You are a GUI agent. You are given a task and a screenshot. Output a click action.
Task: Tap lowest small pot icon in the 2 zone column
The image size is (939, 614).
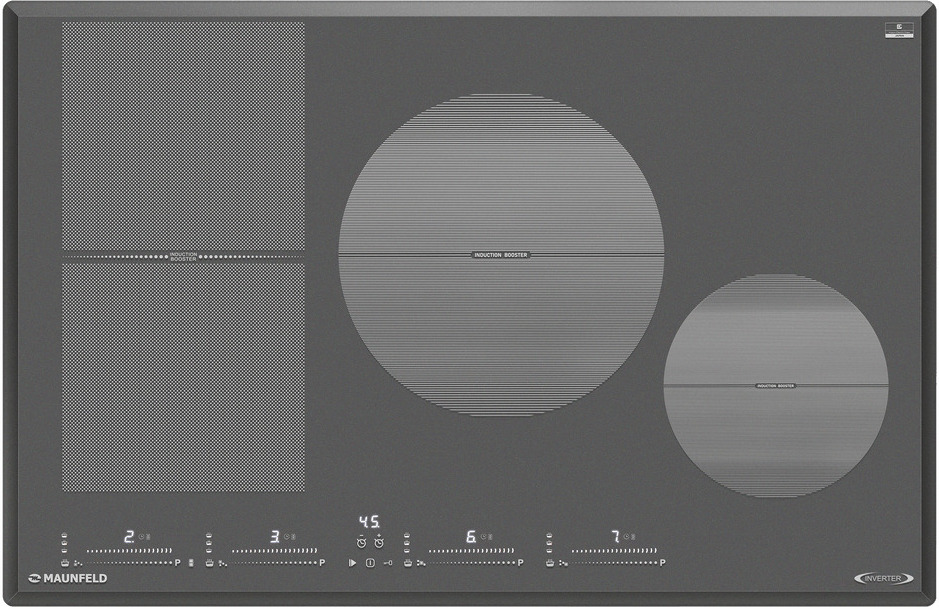pyautogui.click(x=64, y=551)
